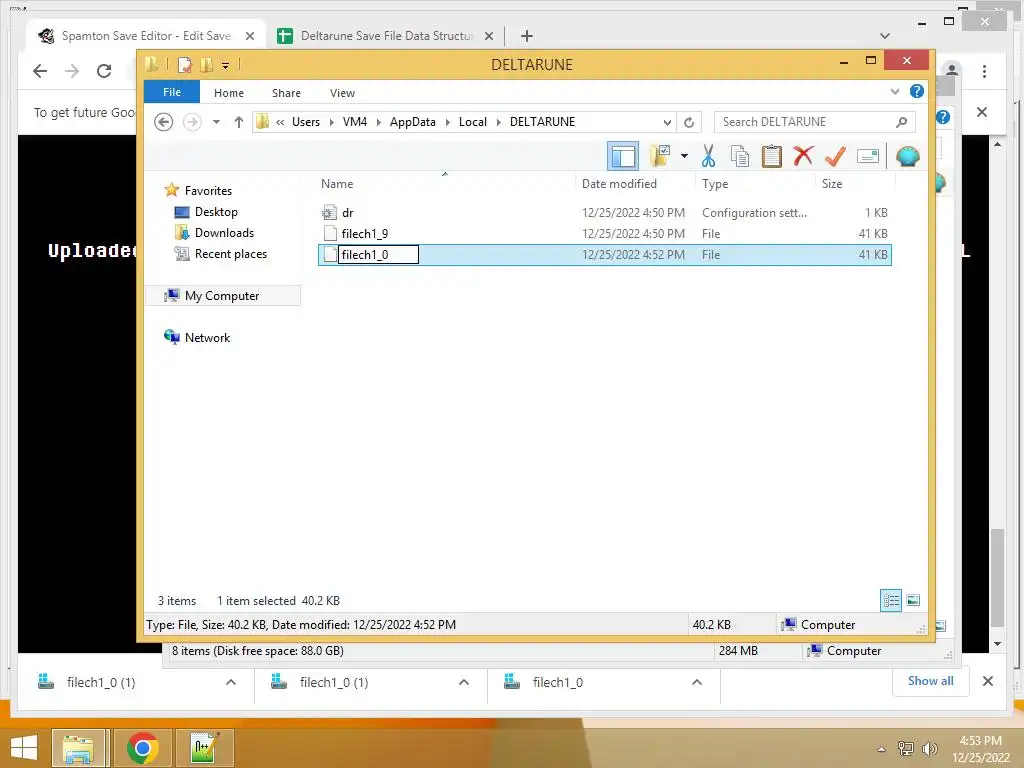Expand hidden breadcrumb path double chevron
The width and height of the screenshot is (1024, 768).
click(280, 122)
